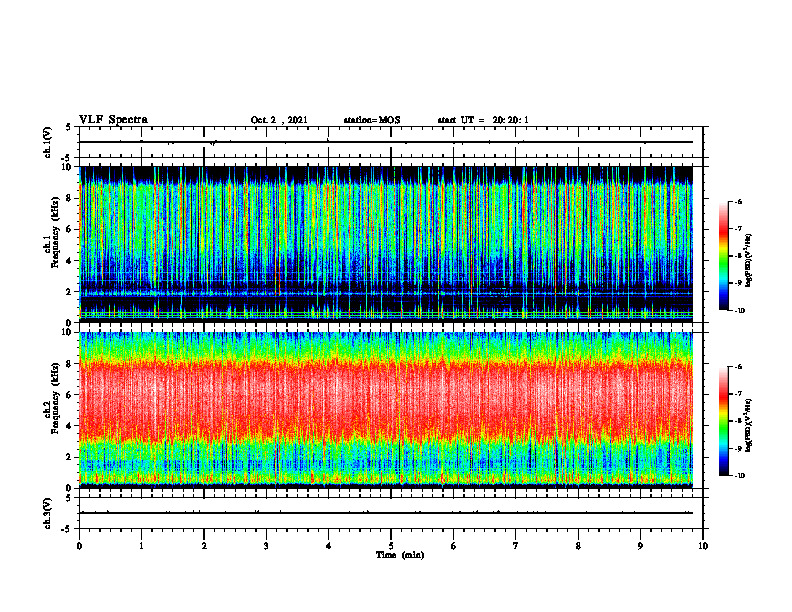This screenshot has height=612, width=792.
Task: Click time axis tick label "9"
Action: [640, 546]
